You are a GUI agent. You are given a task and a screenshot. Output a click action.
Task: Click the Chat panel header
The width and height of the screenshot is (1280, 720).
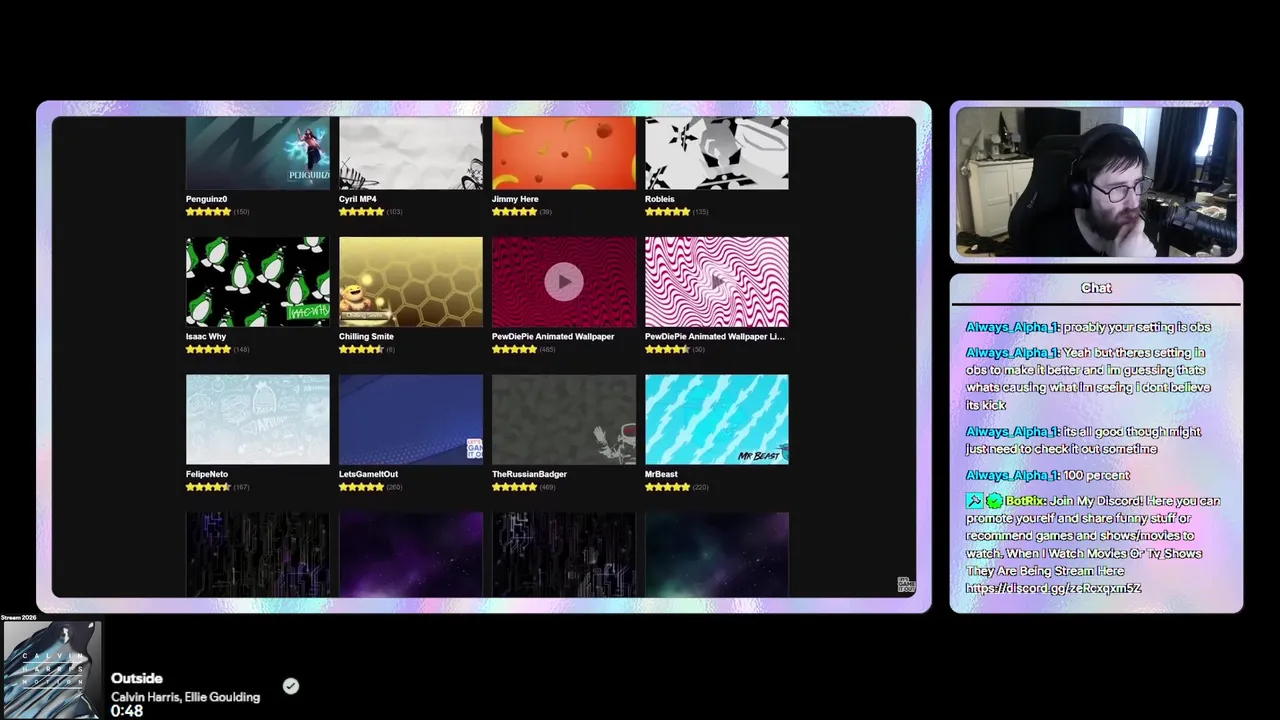click(1096, 288)
